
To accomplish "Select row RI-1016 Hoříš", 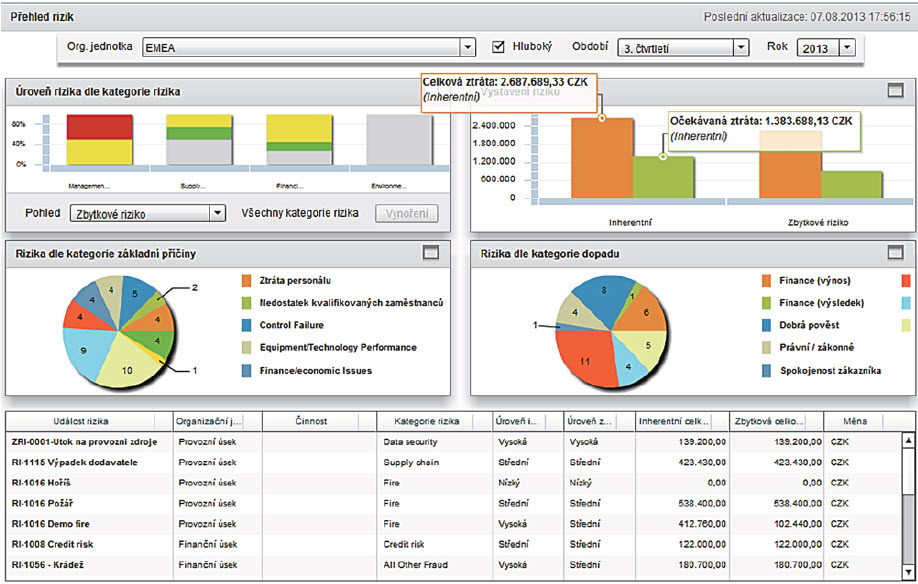I will (454, 483).
